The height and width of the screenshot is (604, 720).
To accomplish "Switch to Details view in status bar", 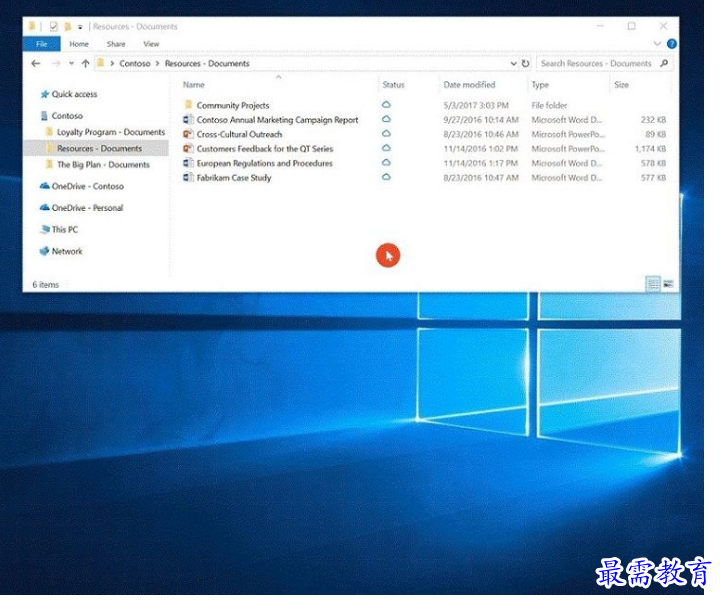I will [652, 285].
